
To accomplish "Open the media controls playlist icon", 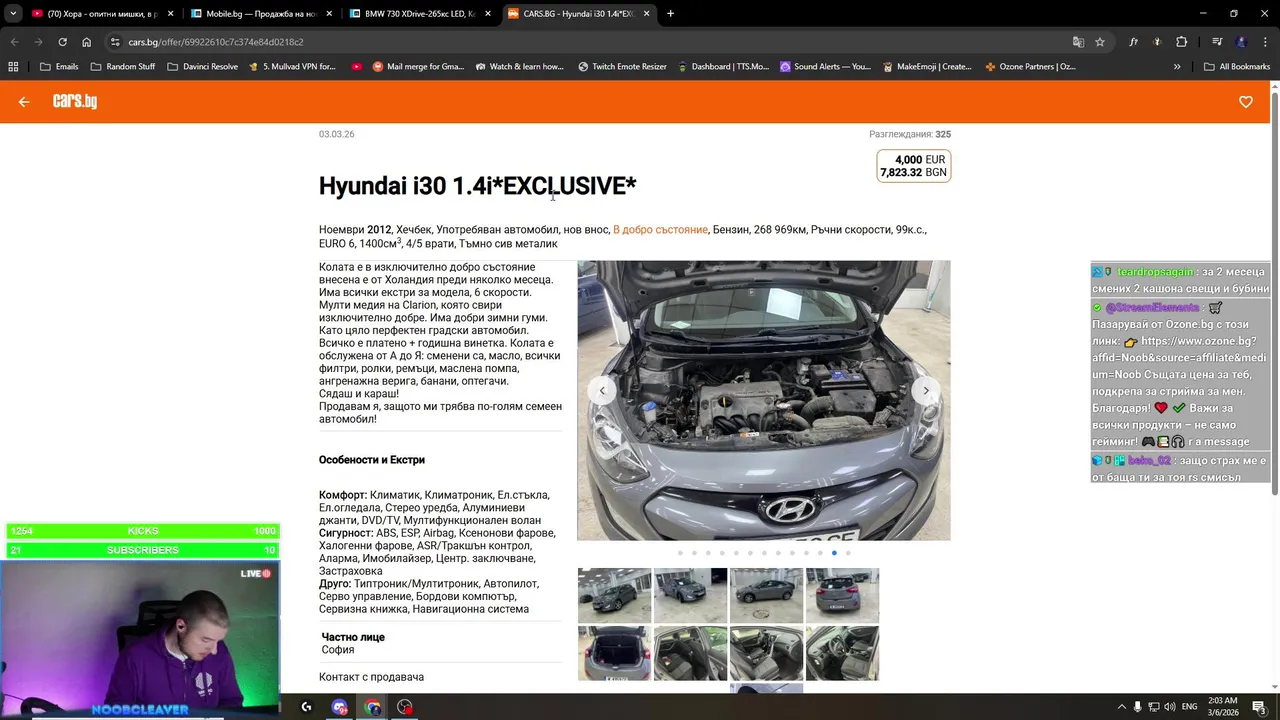I will (x=1217, y=42).
